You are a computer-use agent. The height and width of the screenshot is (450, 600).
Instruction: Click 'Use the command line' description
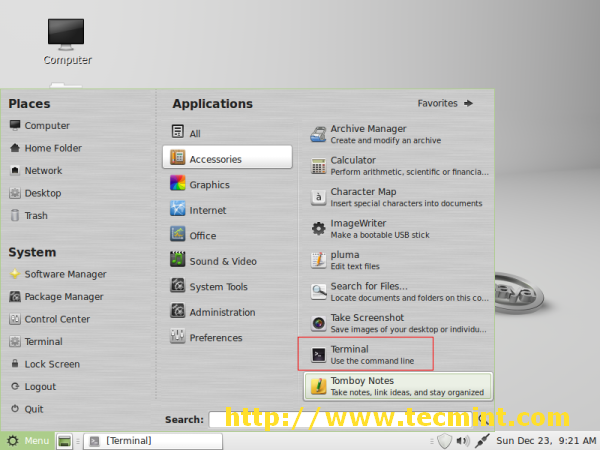(x=372, y=361)
